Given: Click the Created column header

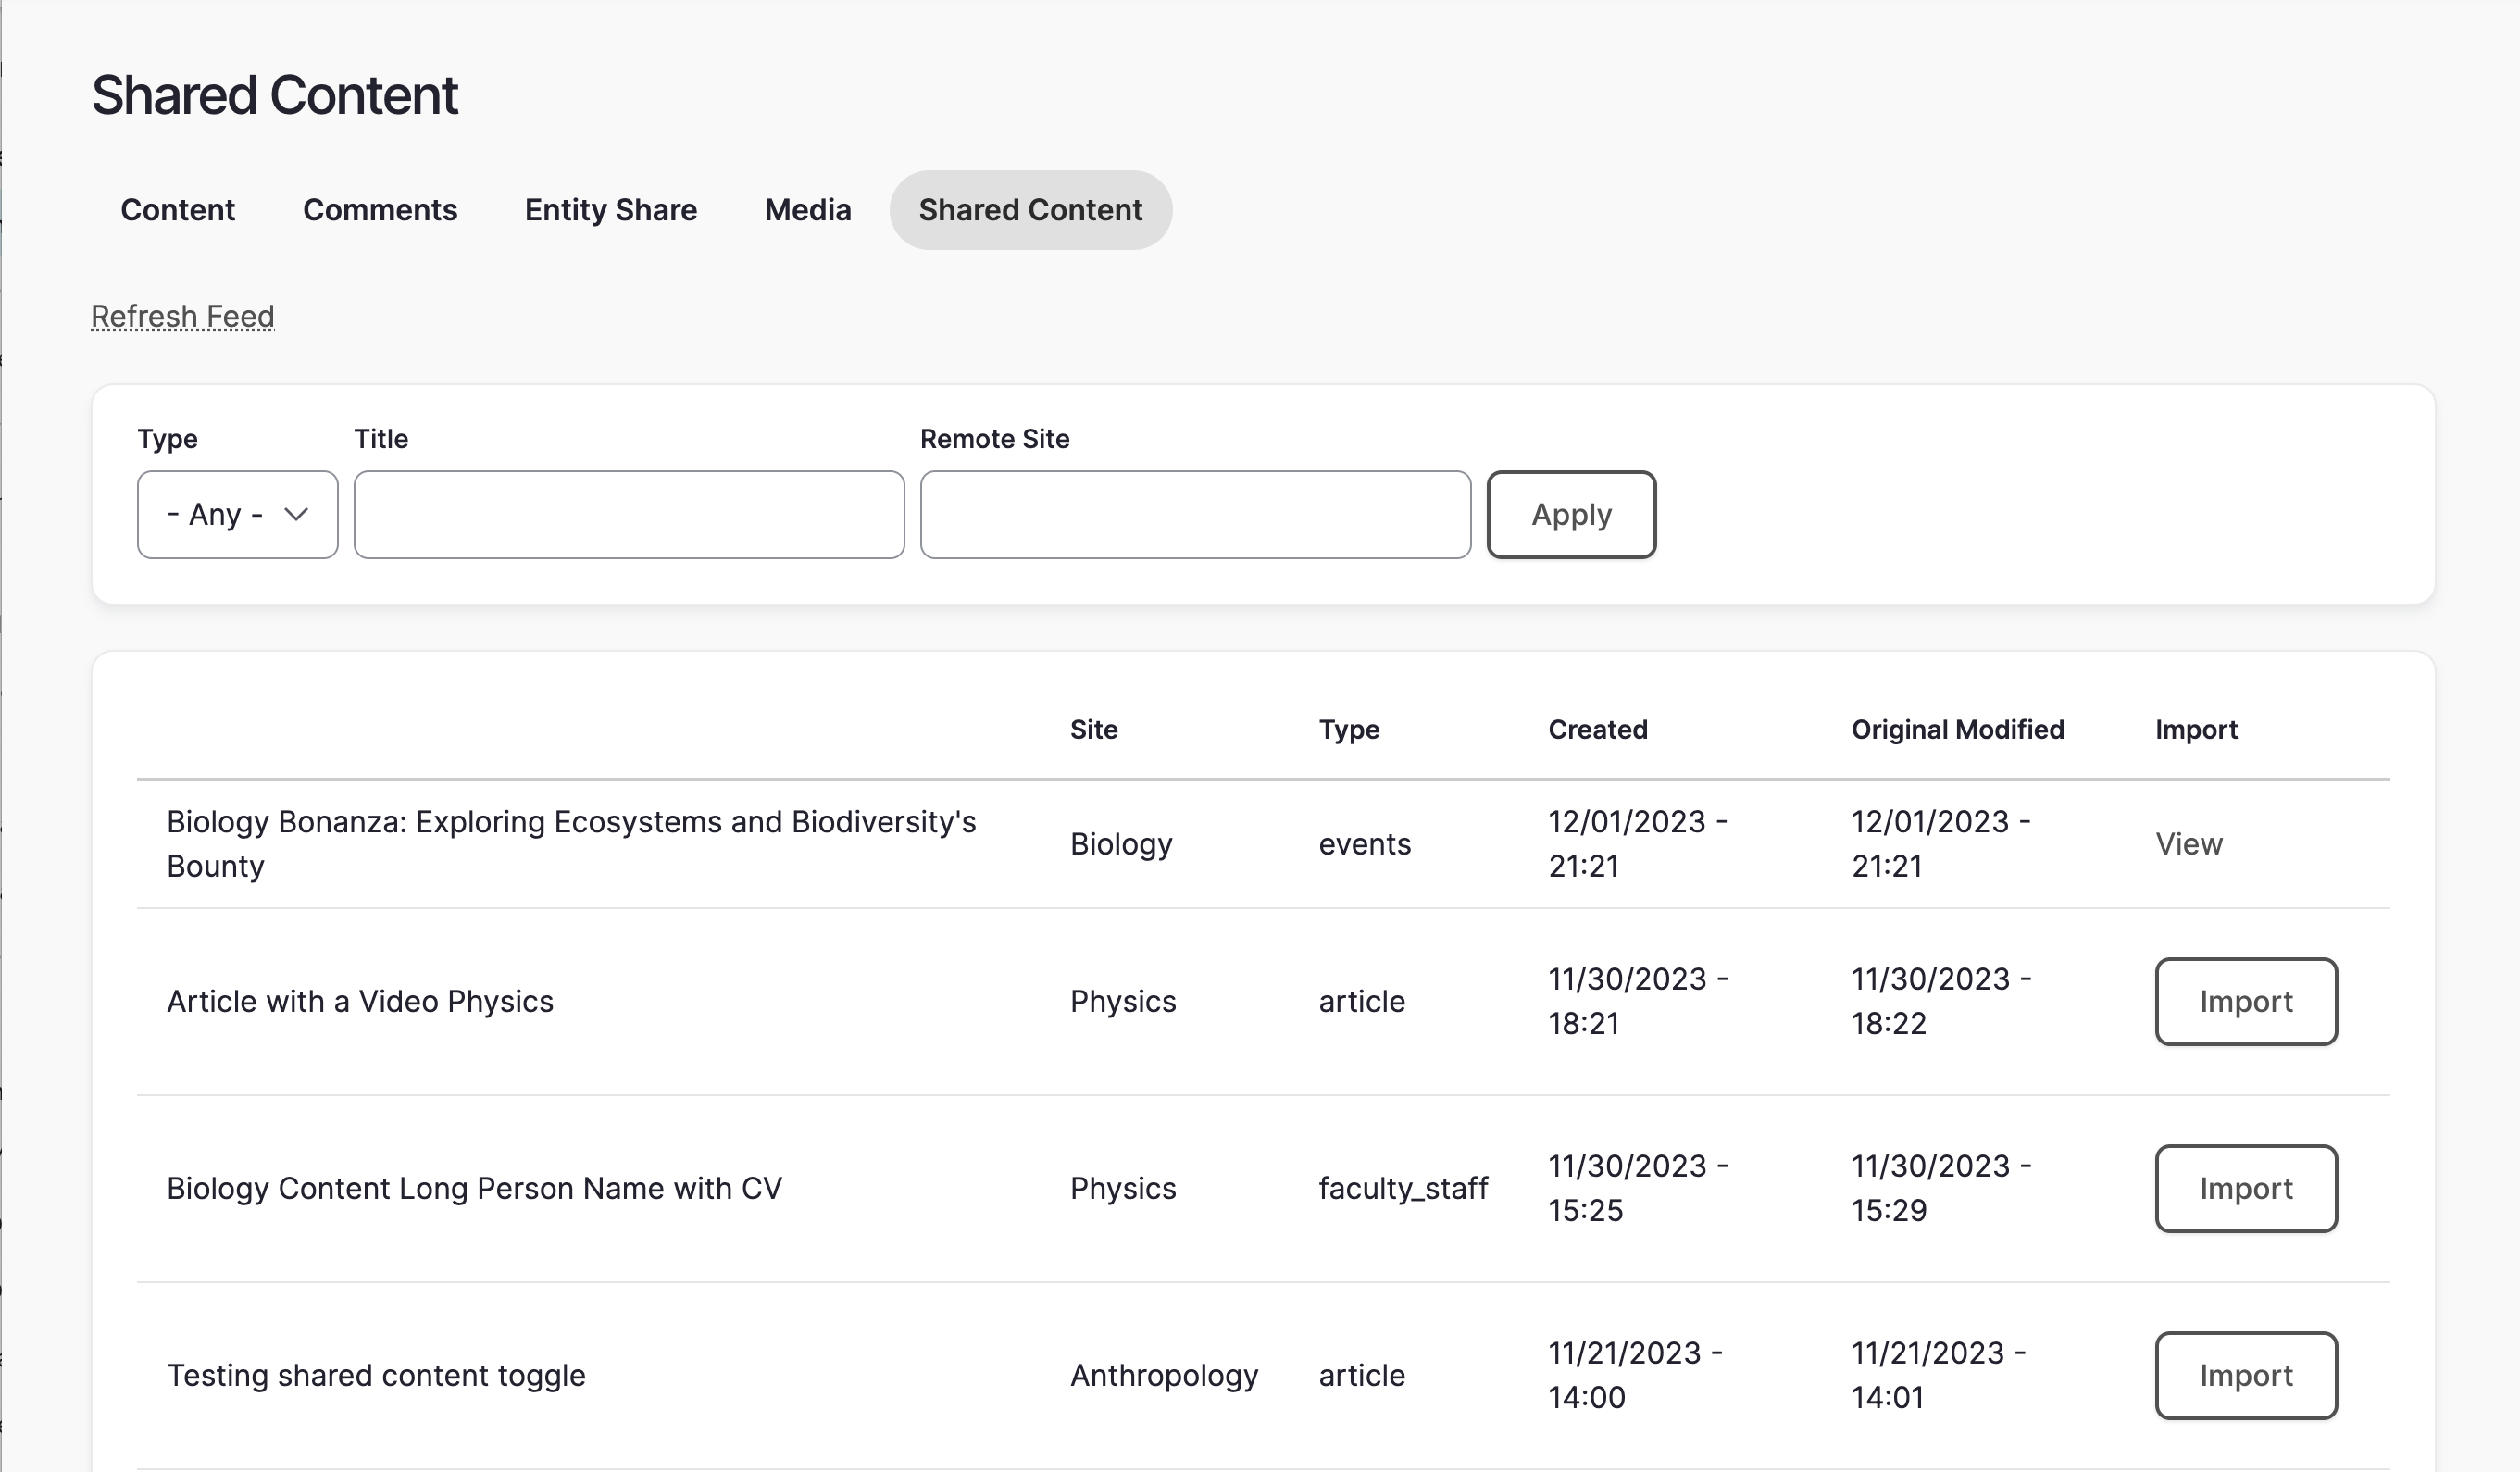Looking at the screenshot, I should pyautogui.click(x=1598, y=730).
